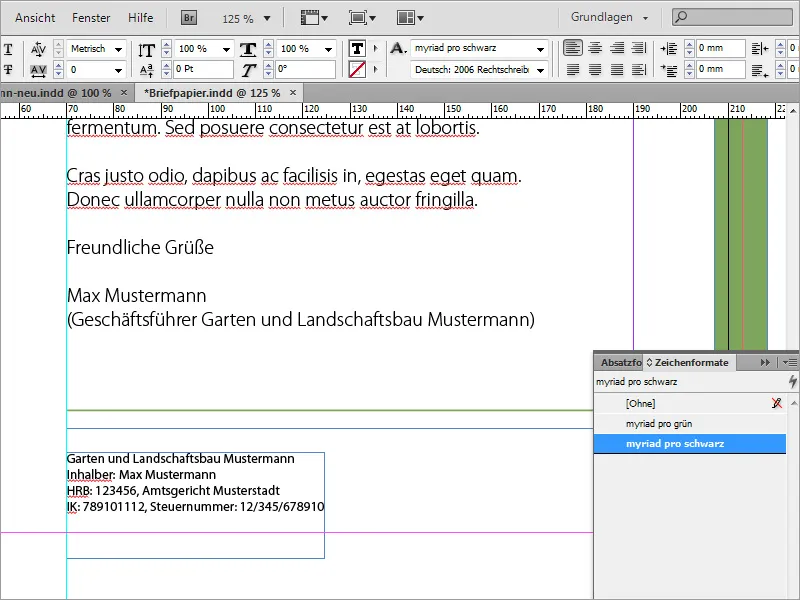Open the horizontal scale 100 % dropdown

pyautogui.click(x=328, y=49)
